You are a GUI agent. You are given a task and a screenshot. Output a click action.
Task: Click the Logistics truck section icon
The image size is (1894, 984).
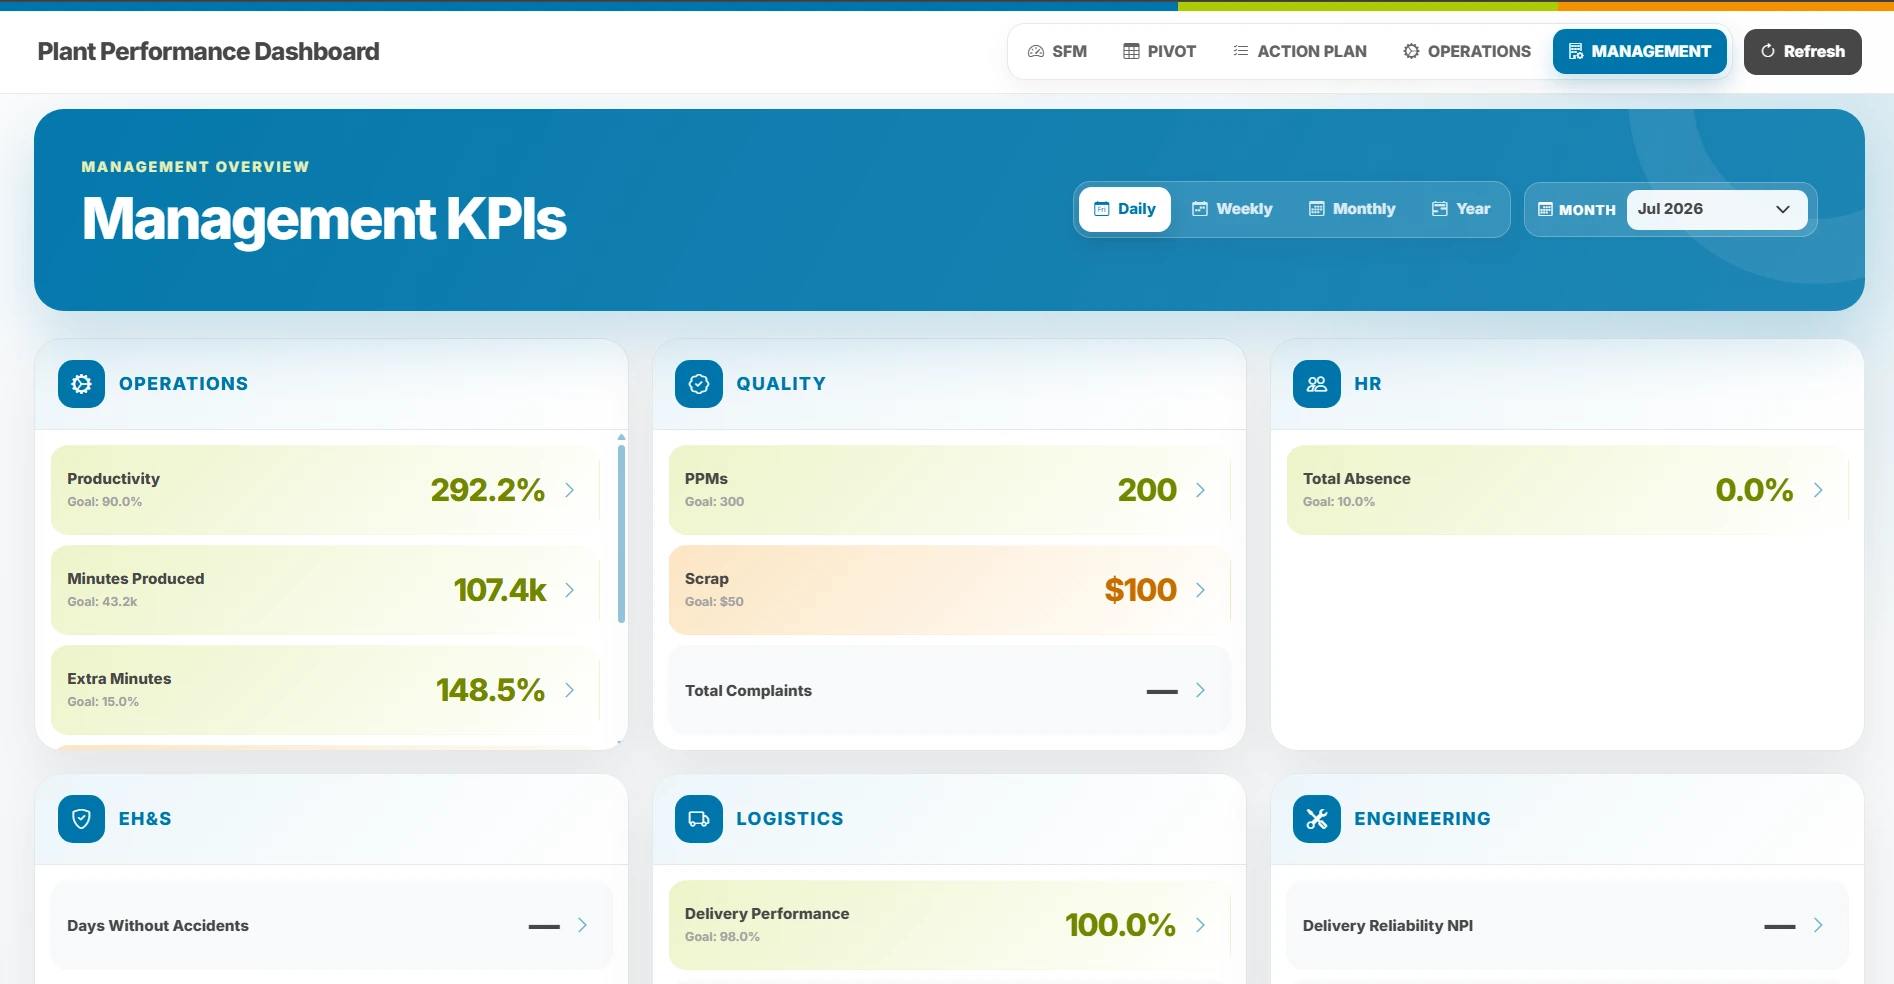699,819
